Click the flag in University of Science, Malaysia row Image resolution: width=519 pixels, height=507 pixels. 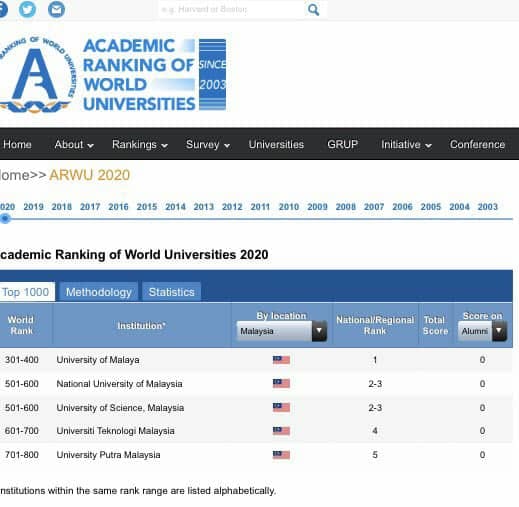(x=281, y=407)
